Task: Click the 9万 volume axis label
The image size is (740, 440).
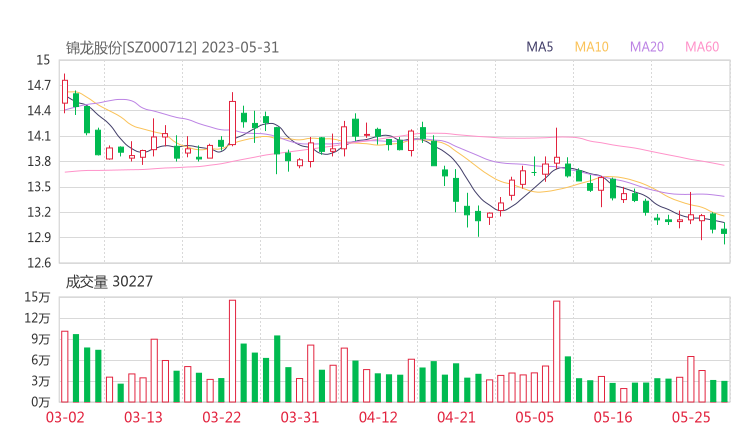Action: pos(41,339)
